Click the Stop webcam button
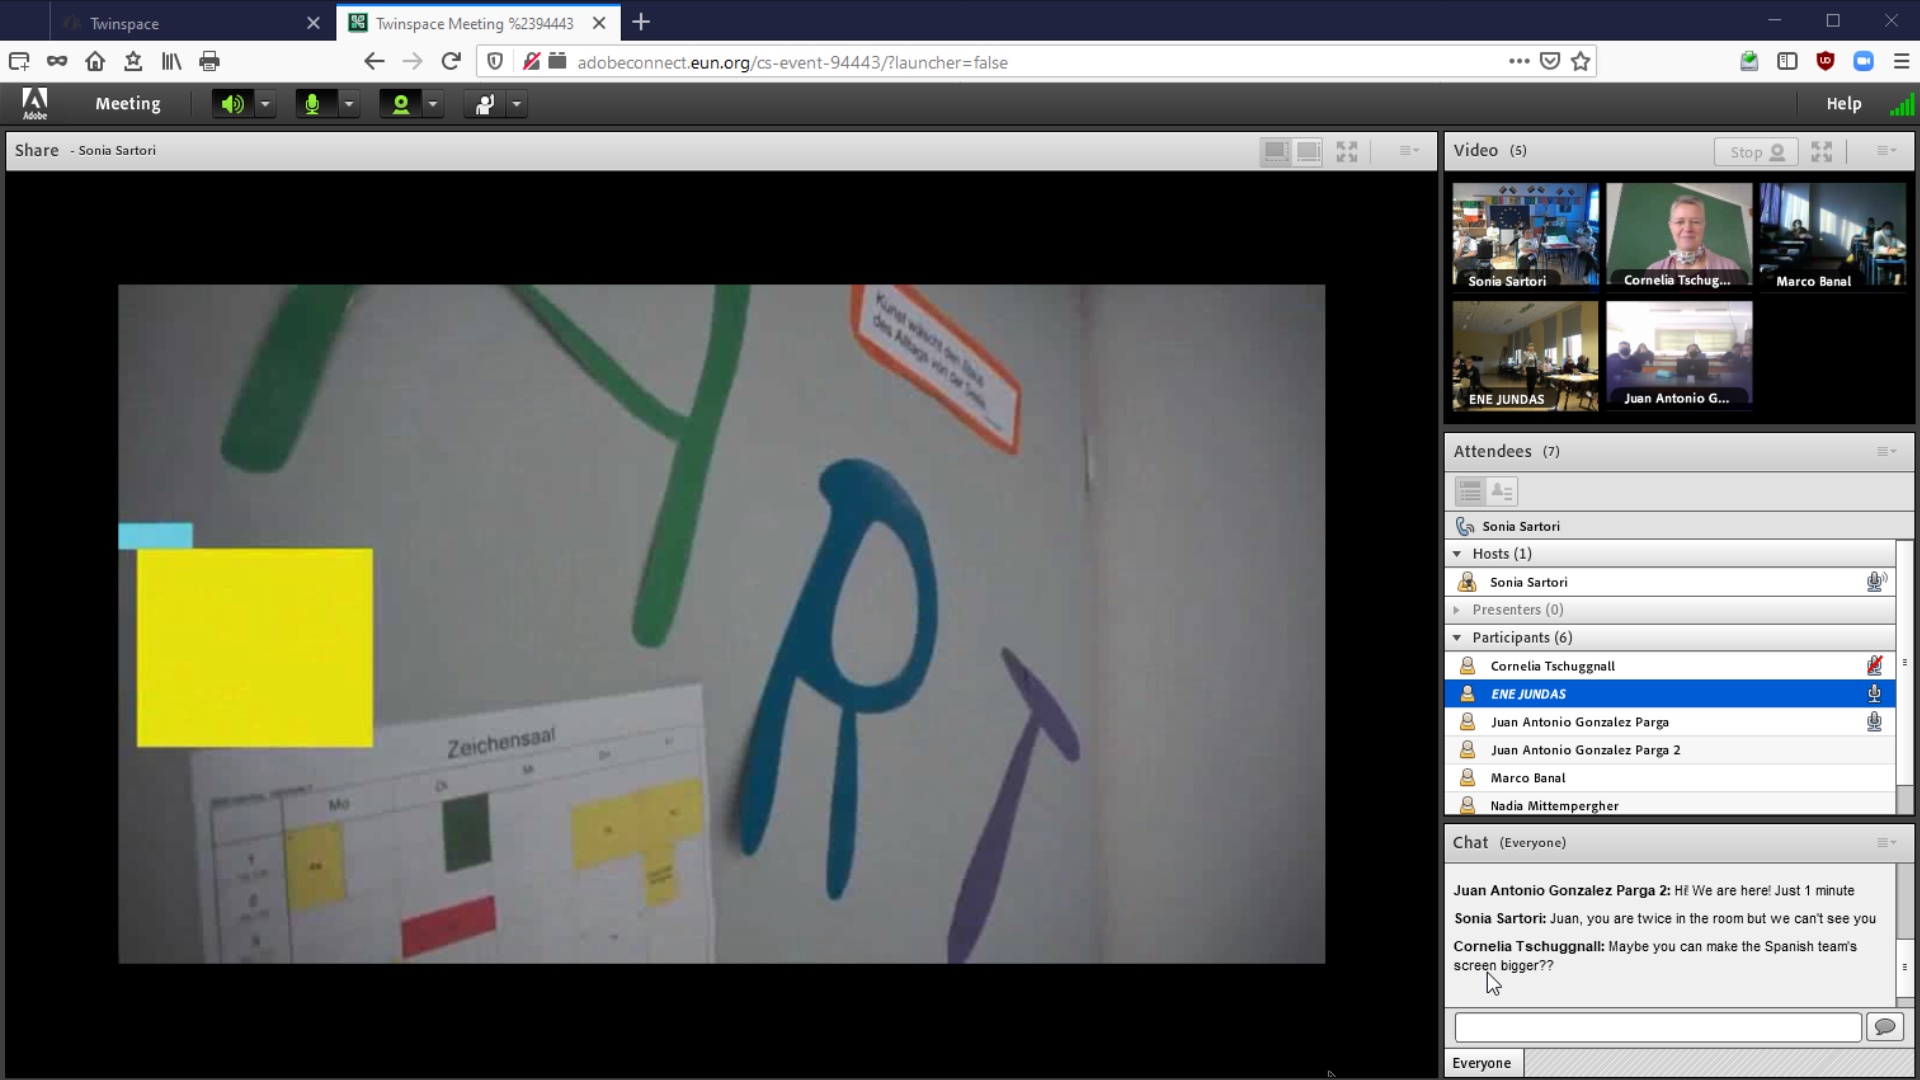The height and width of the screenshot is (1080, 1920). tap(1756, 152)
